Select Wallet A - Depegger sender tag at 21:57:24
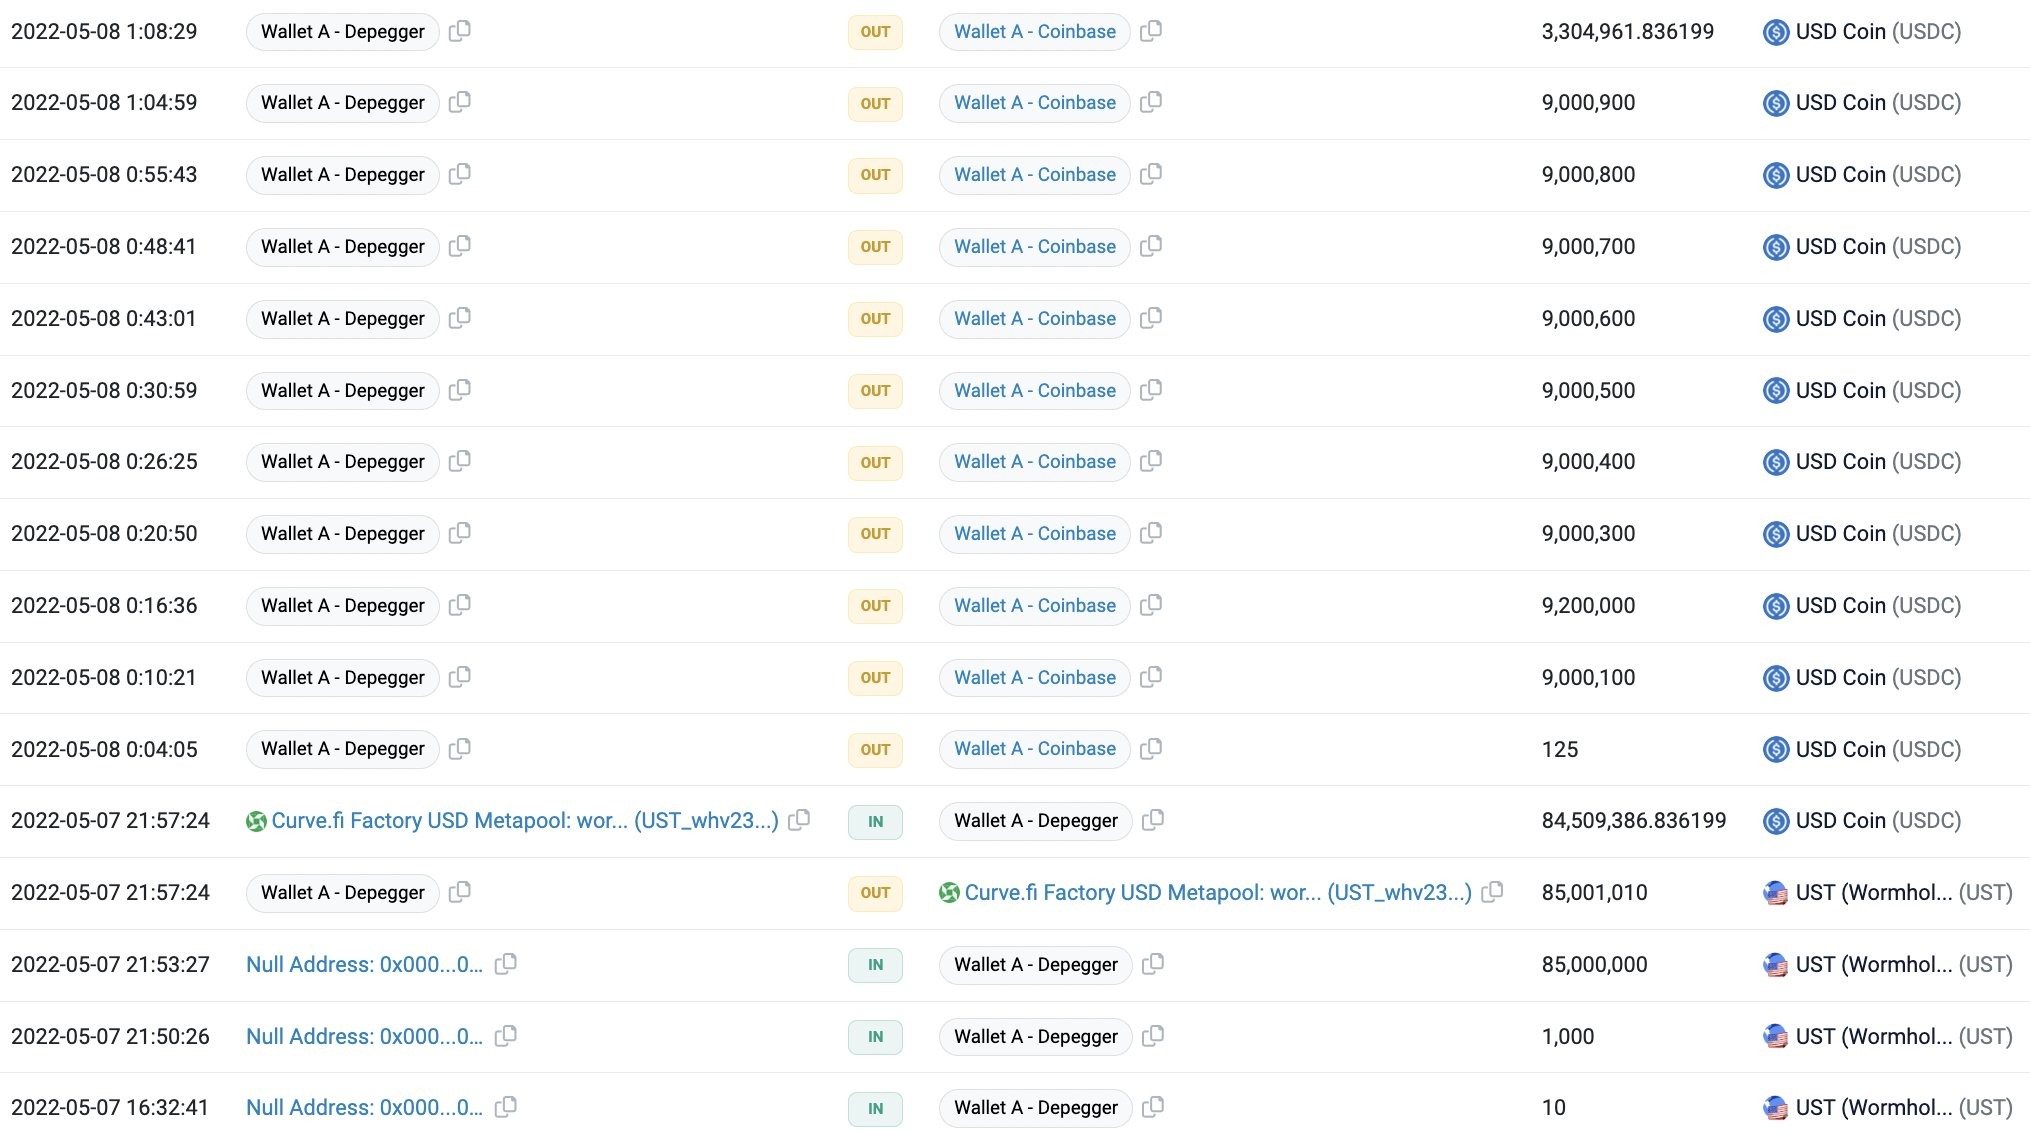2030x1132 pixels. click(342, 892)
